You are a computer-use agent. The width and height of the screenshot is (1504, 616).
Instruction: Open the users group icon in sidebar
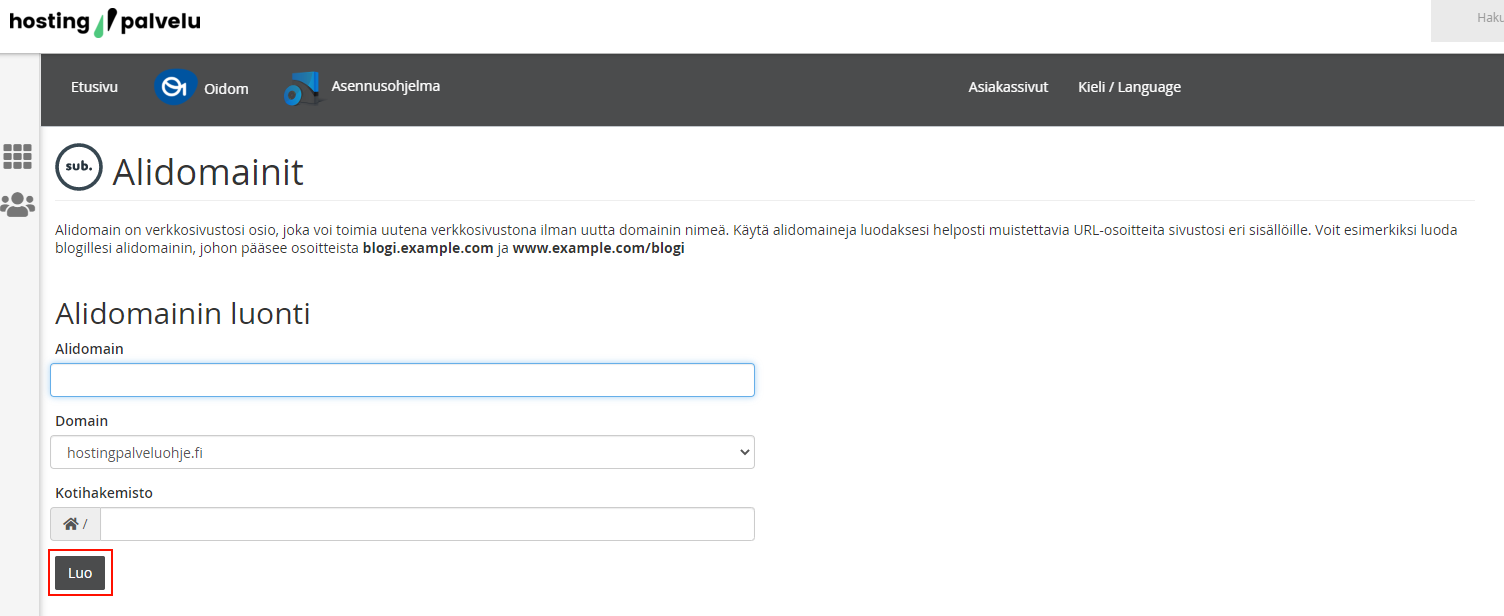tap(18, 206)
